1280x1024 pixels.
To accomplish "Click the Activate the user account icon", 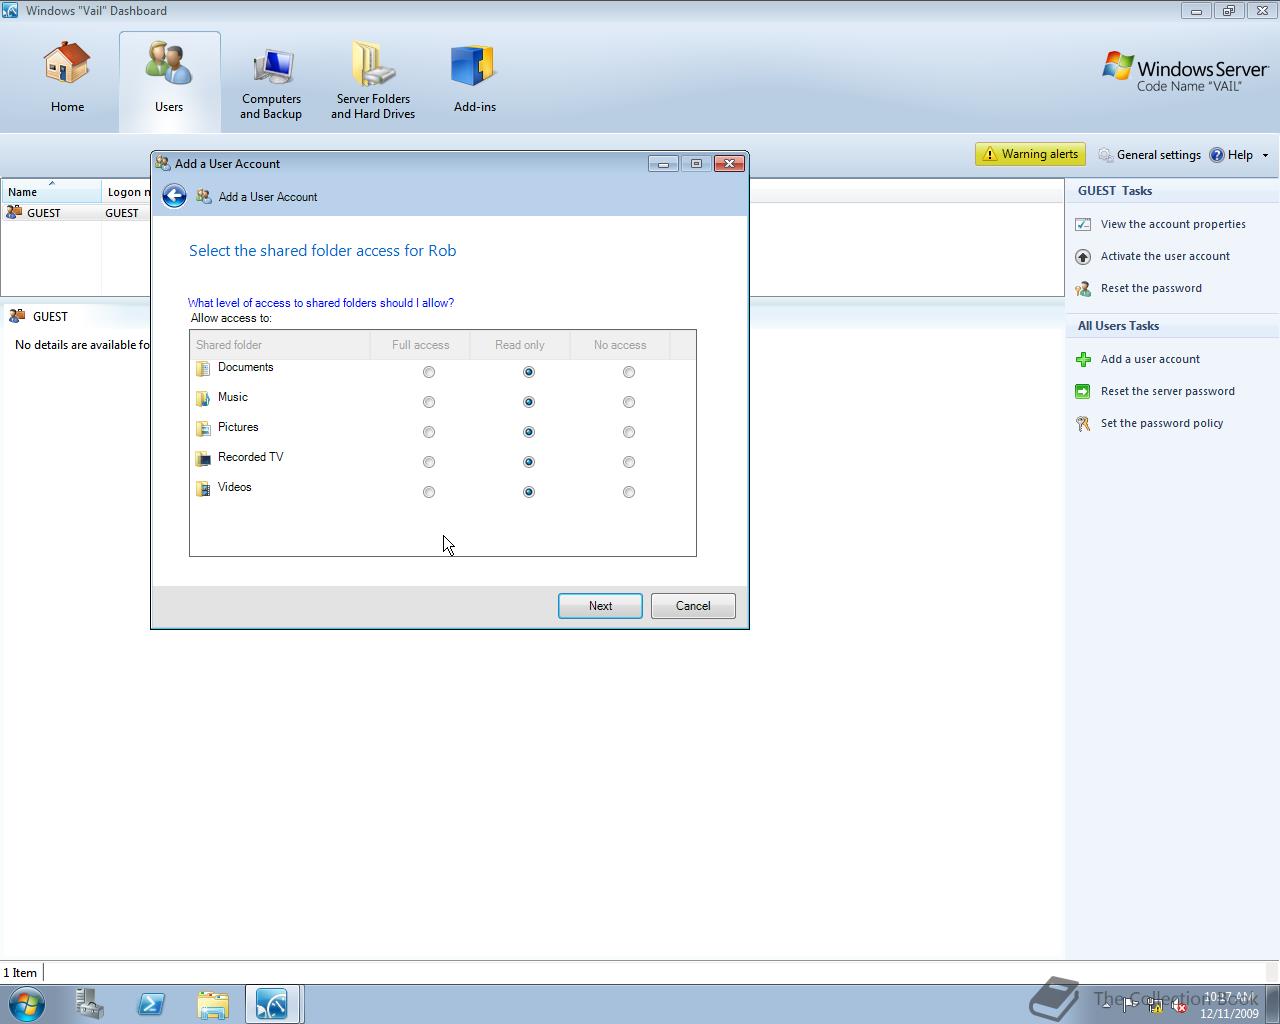I will (1083, 256).
